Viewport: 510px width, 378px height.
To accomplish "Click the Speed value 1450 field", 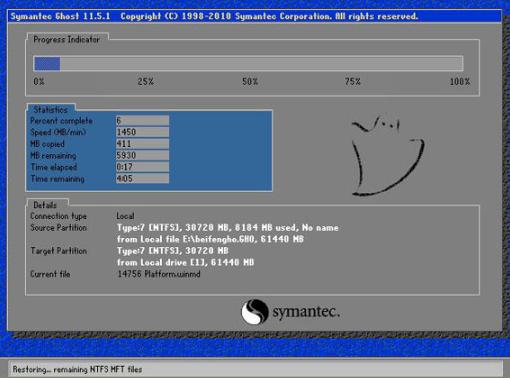I will (x=142, y=132).
